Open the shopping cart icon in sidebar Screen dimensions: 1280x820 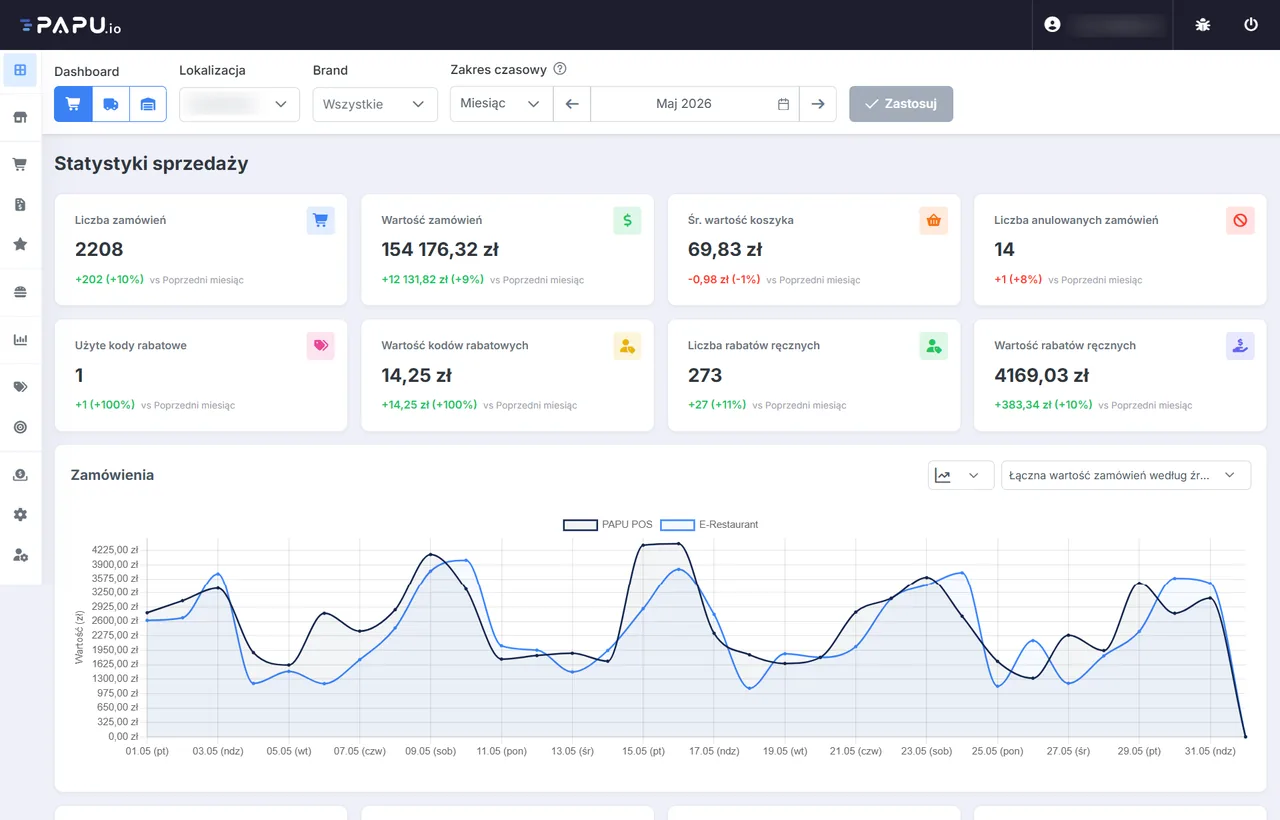point(20,164)
